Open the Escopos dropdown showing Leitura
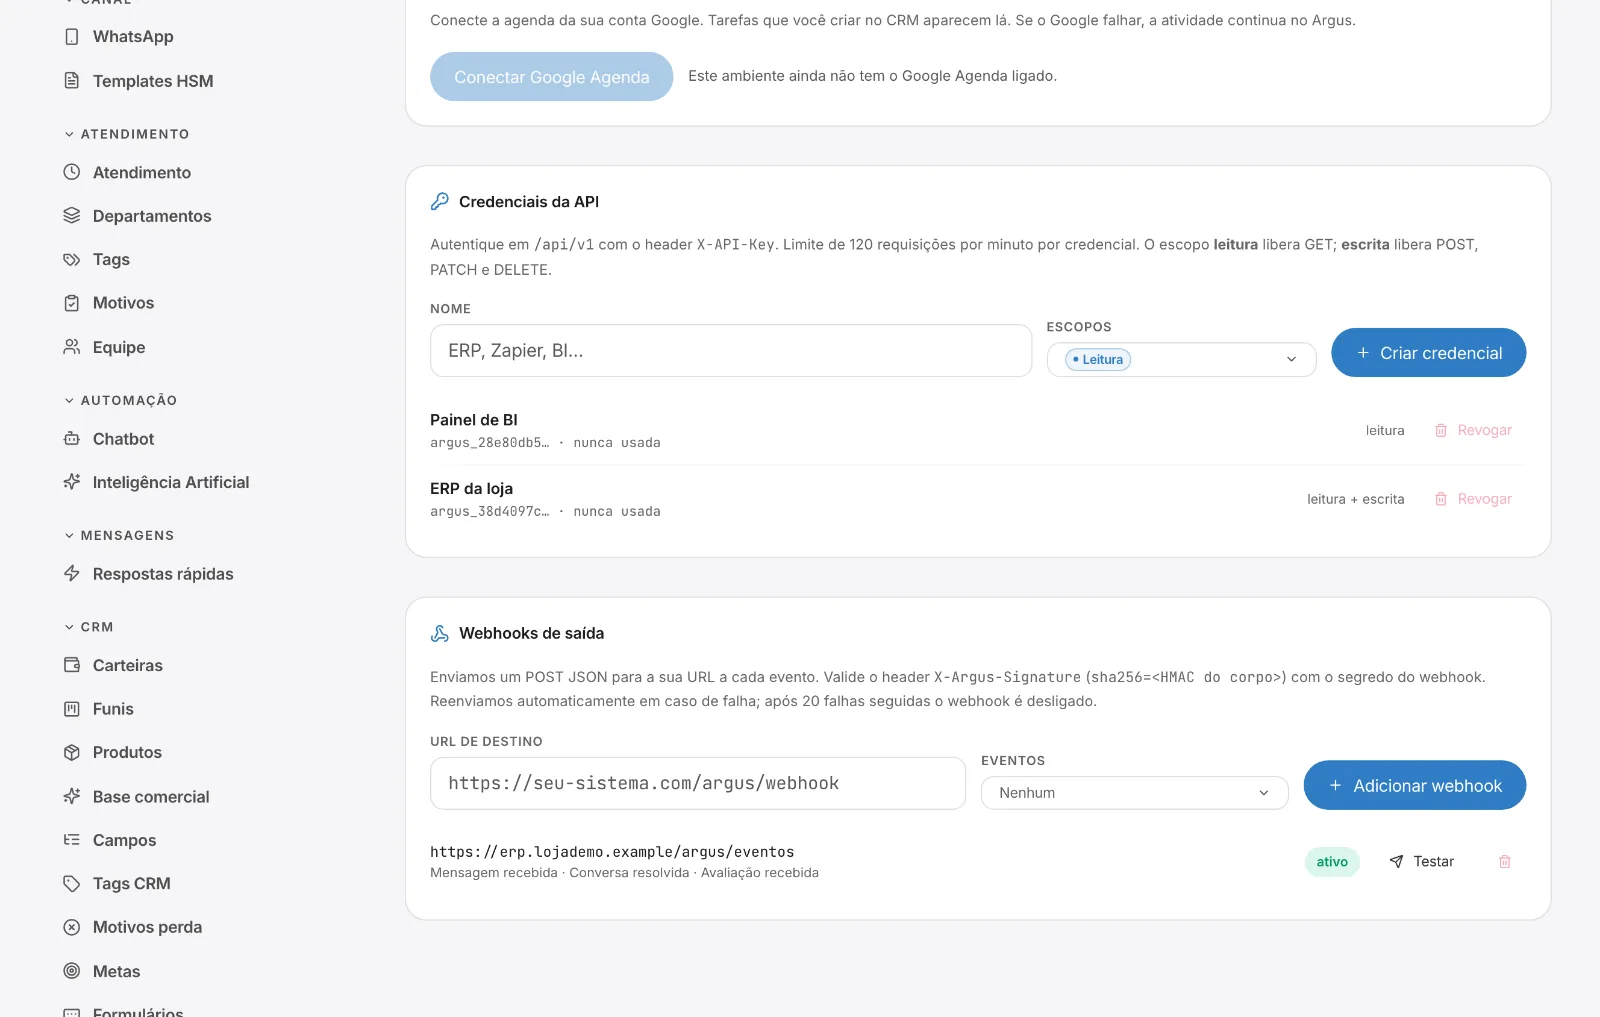 [1181, 359]
